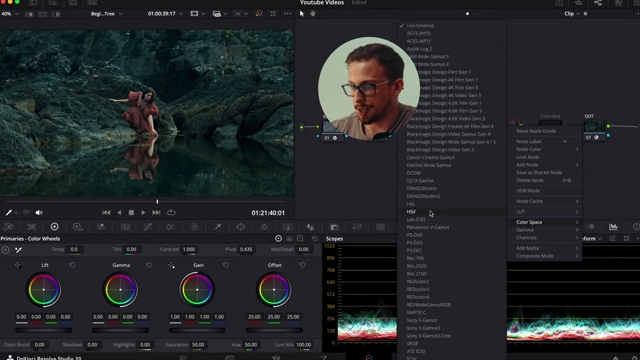The height and width of the screenshot is (360, 640).
Task: Open the Power Window palette
Action: tap(241, 227)
